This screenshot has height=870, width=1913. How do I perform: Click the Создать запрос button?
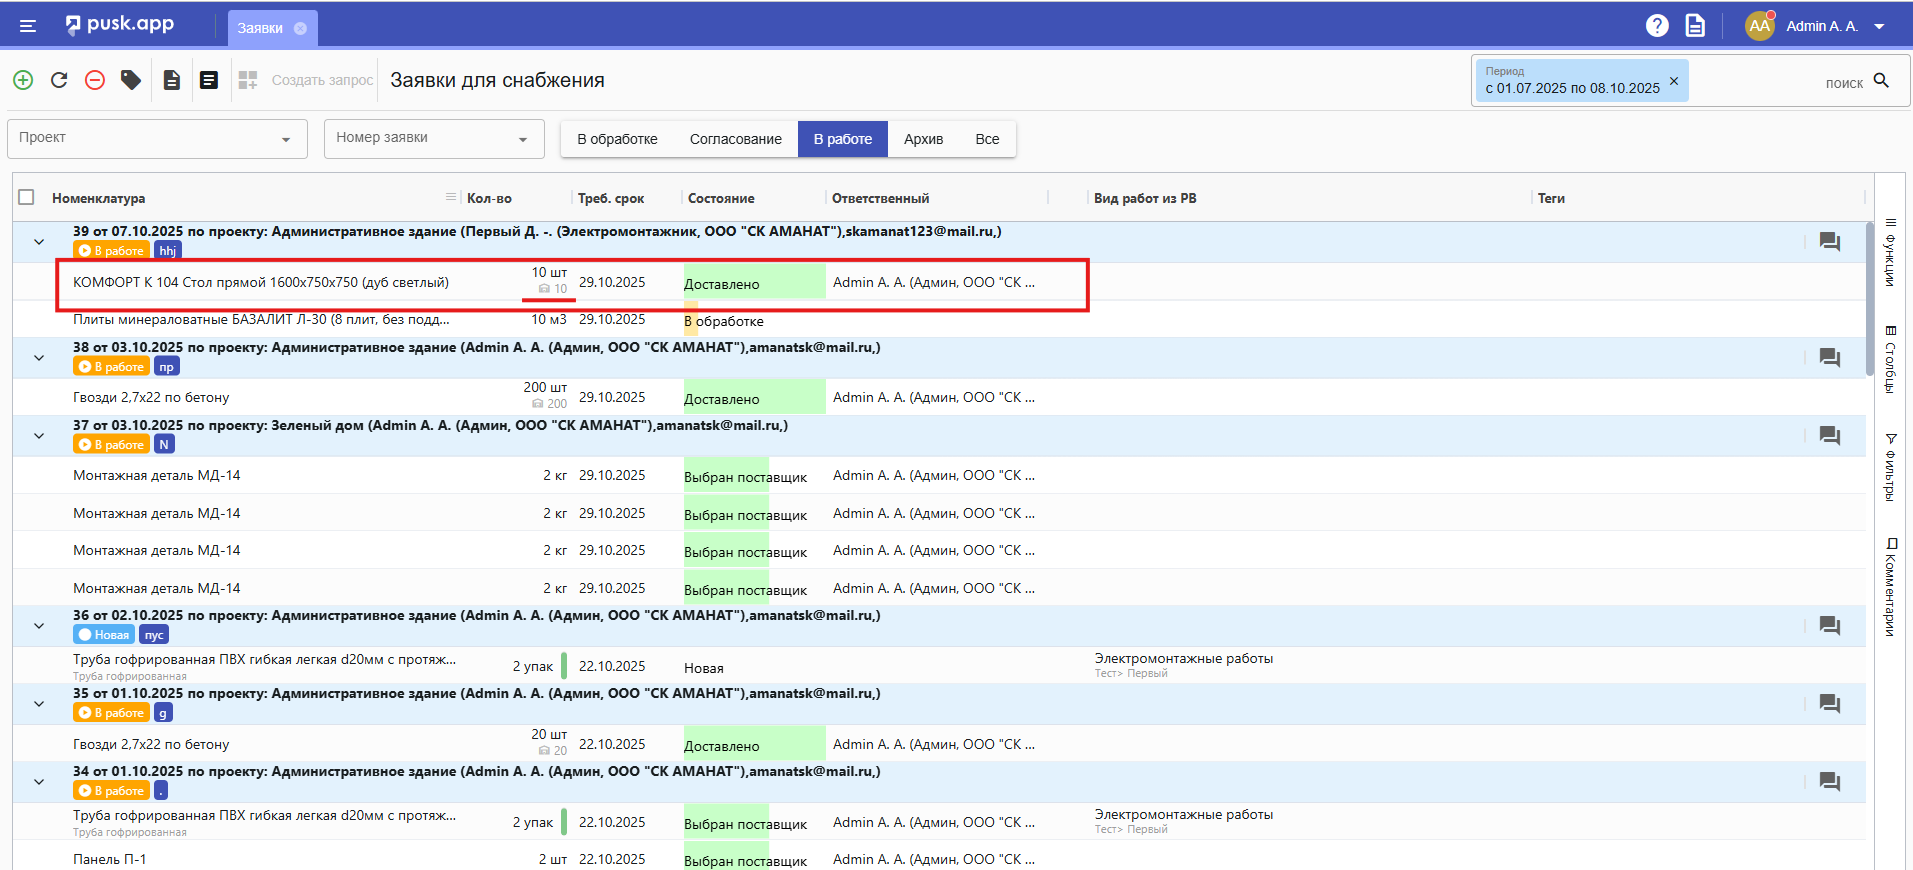pyautogui.click(x=322, y=80)
